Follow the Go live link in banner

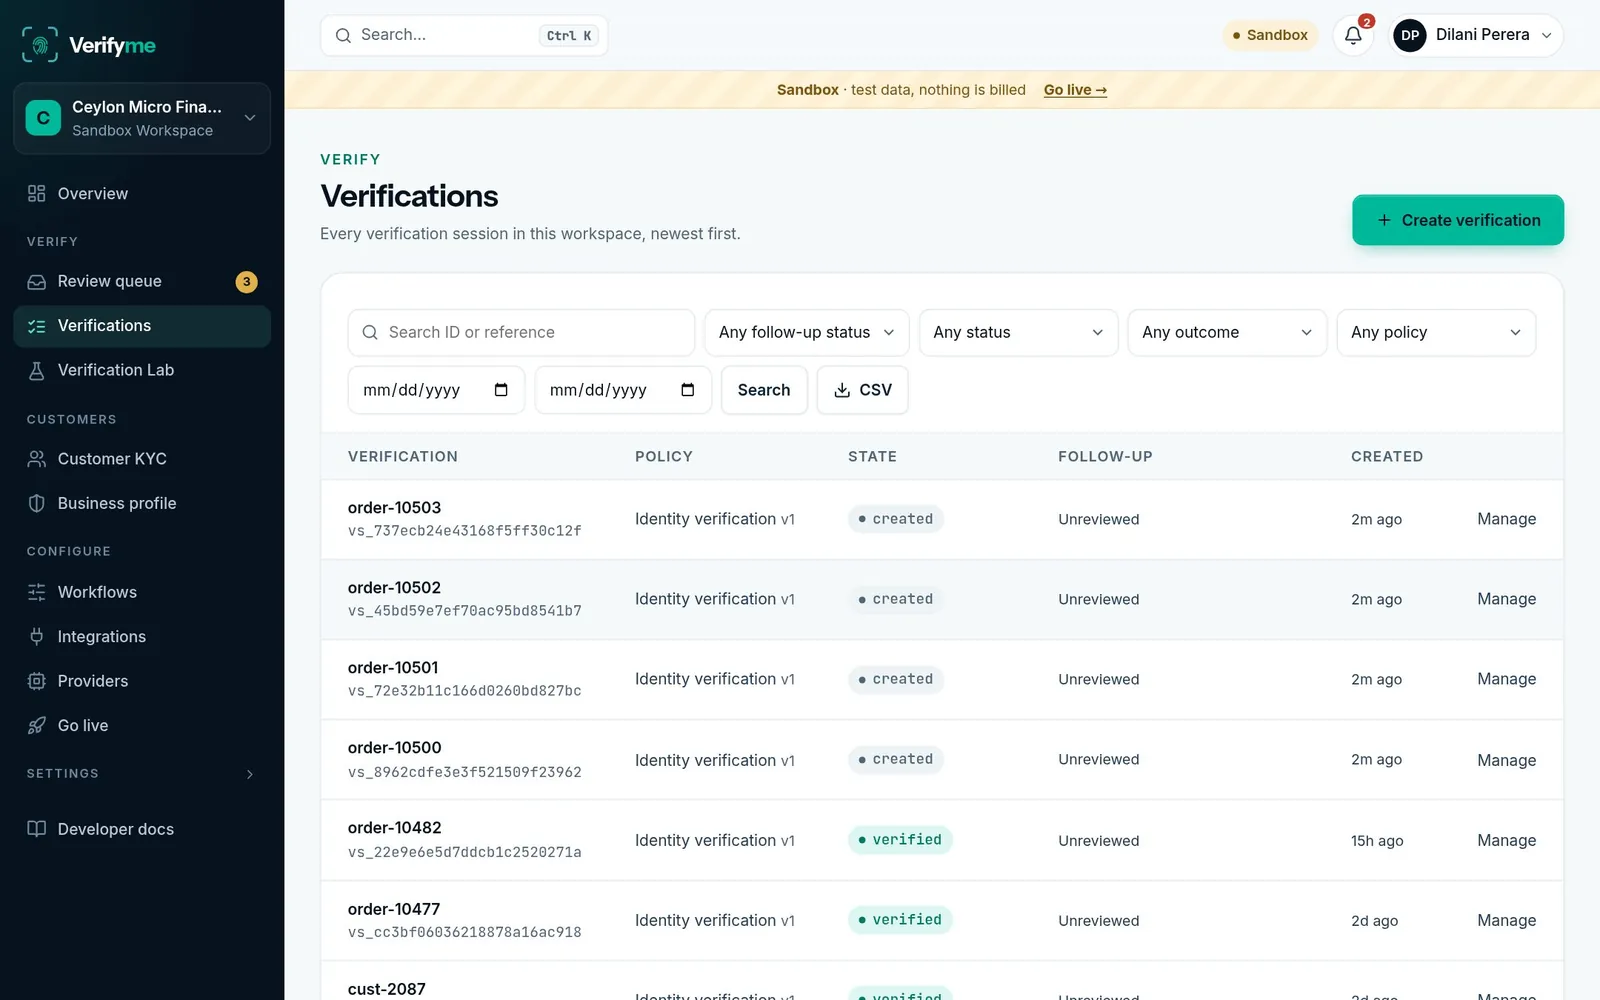pos(1075,90)
